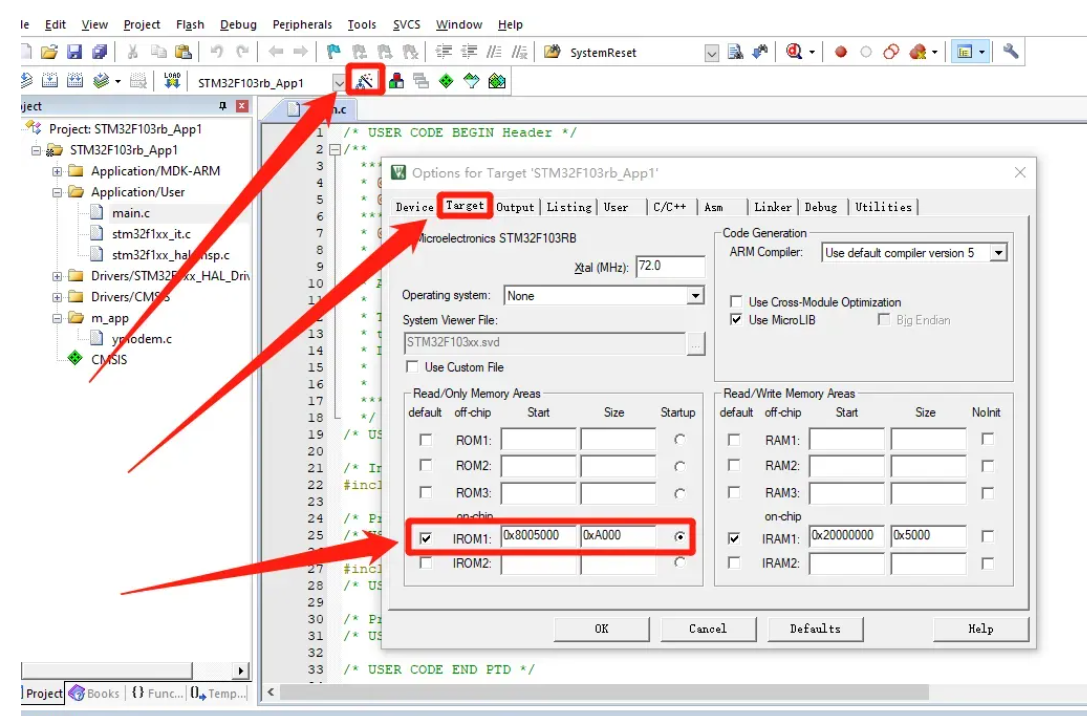Open the window layout icon dropdown arrow

[982, 52]
